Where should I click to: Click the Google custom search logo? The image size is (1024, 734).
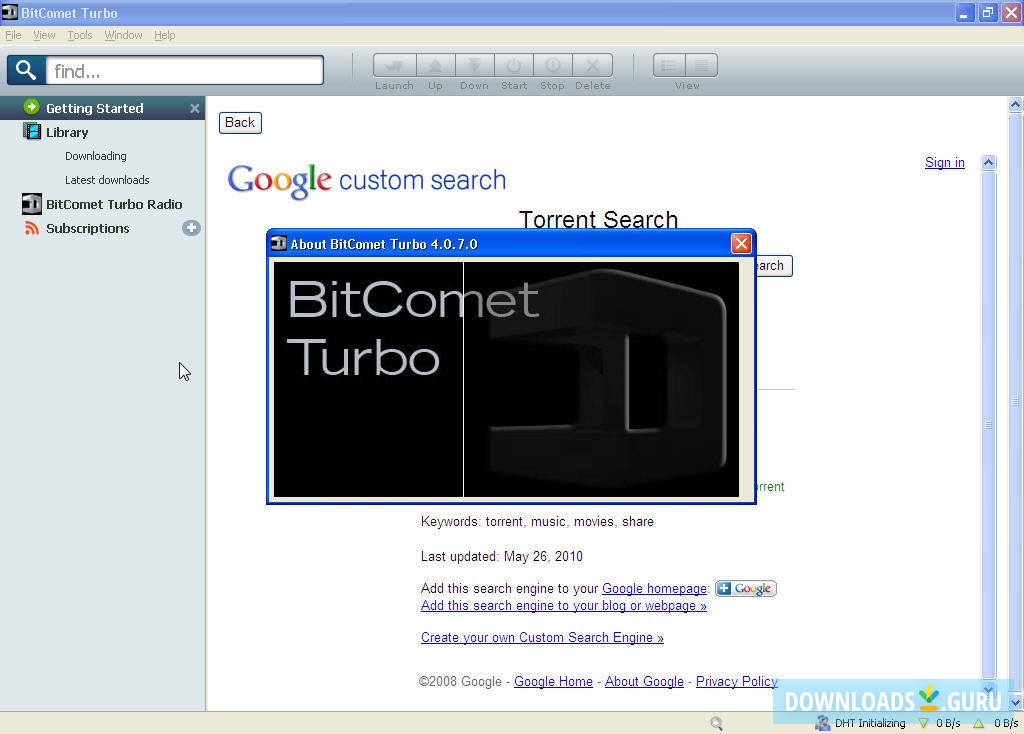pyautogui.click(x=366, y=180)
